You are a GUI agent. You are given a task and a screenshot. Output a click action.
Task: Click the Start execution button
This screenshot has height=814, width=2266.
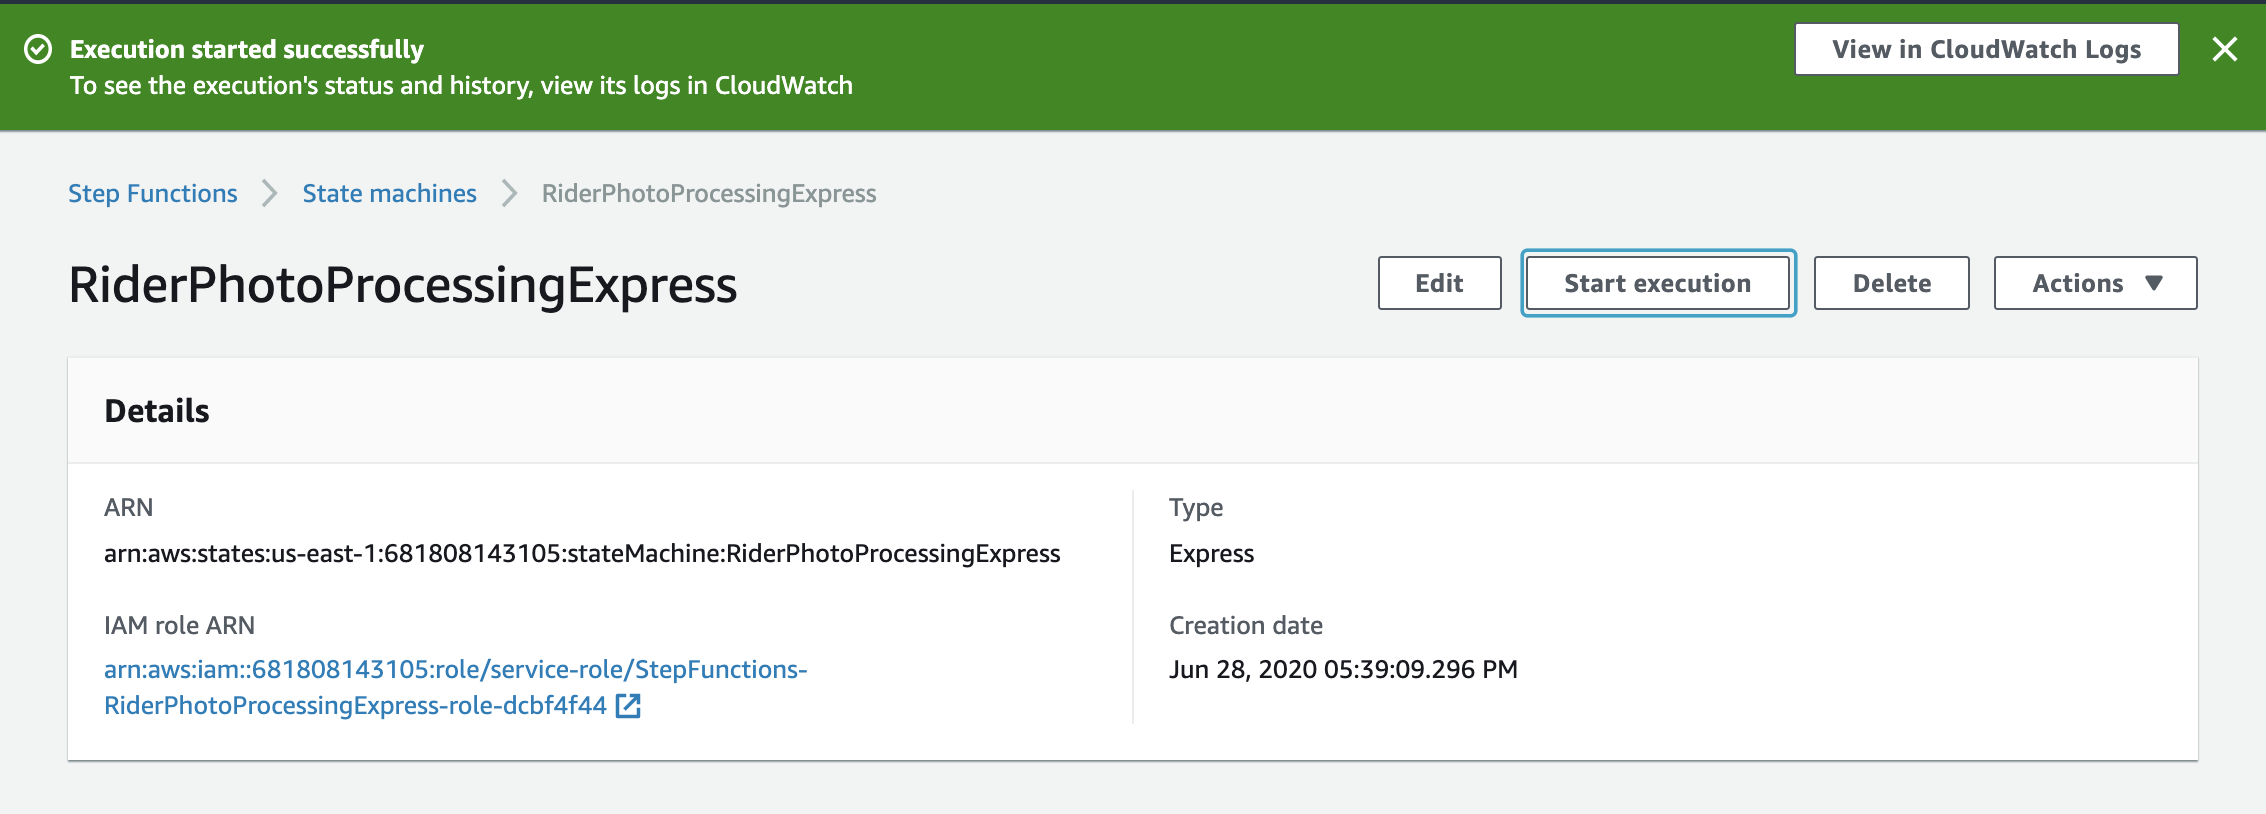point(1658,283)
